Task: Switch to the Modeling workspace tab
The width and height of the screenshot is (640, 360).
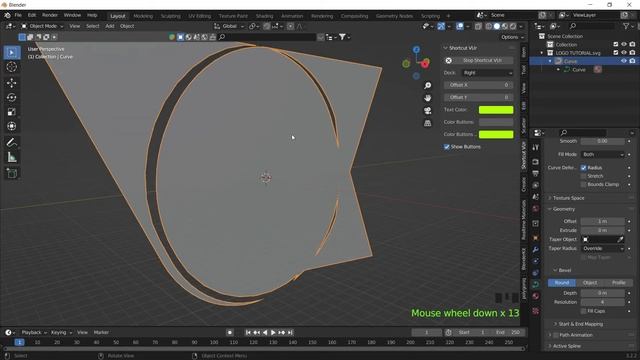Action: tap(143, 16)
